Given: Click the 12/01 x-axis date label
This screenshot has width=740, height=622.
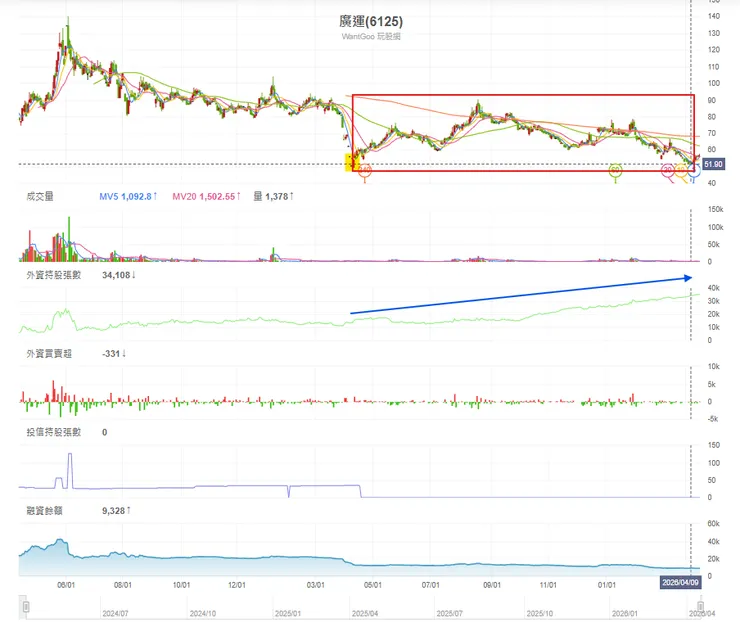Looking at the screenshot, I should click(x=237, y=585).
